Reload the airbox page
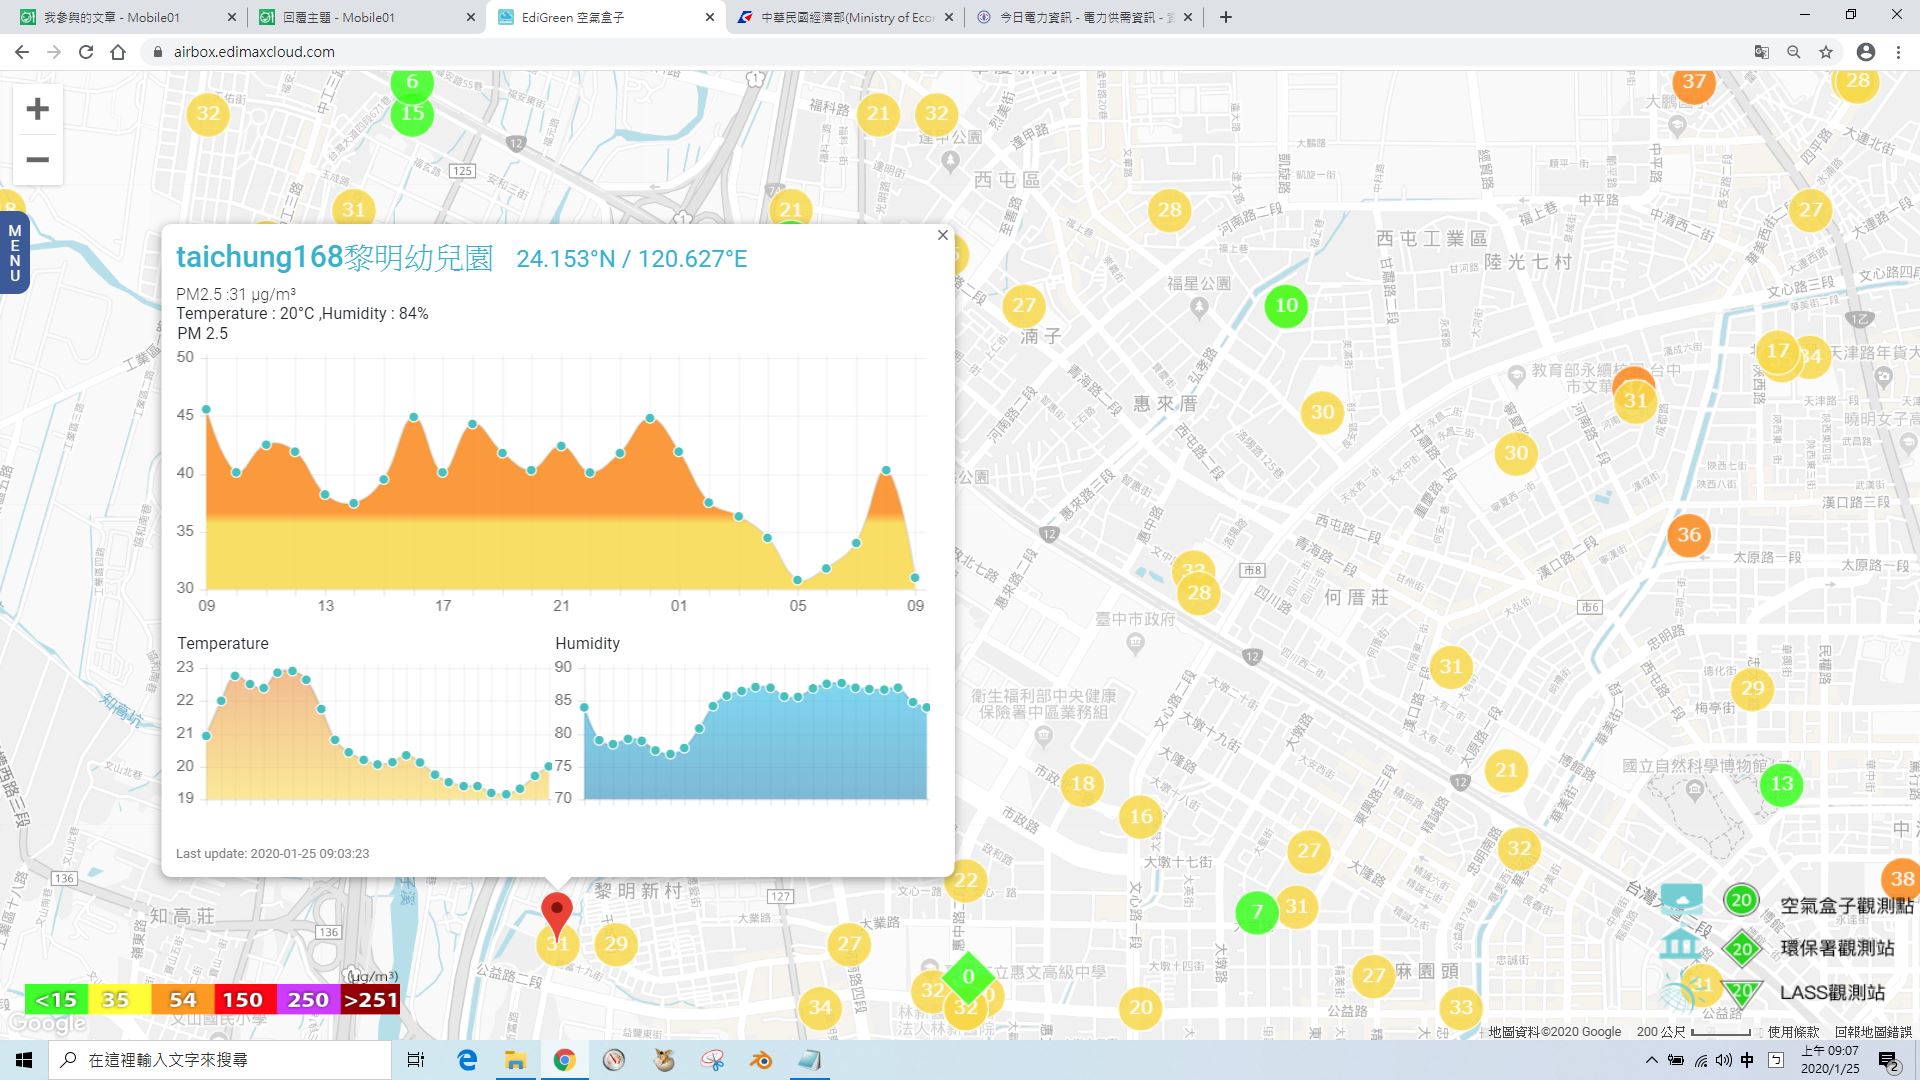The width and height of the screenshot is (1920, 1080). [x=86, y=52]
